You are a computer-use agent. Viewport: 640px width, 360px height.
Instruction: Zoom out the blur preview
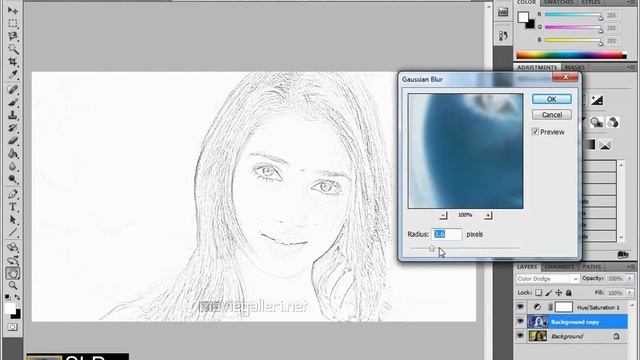443,215
